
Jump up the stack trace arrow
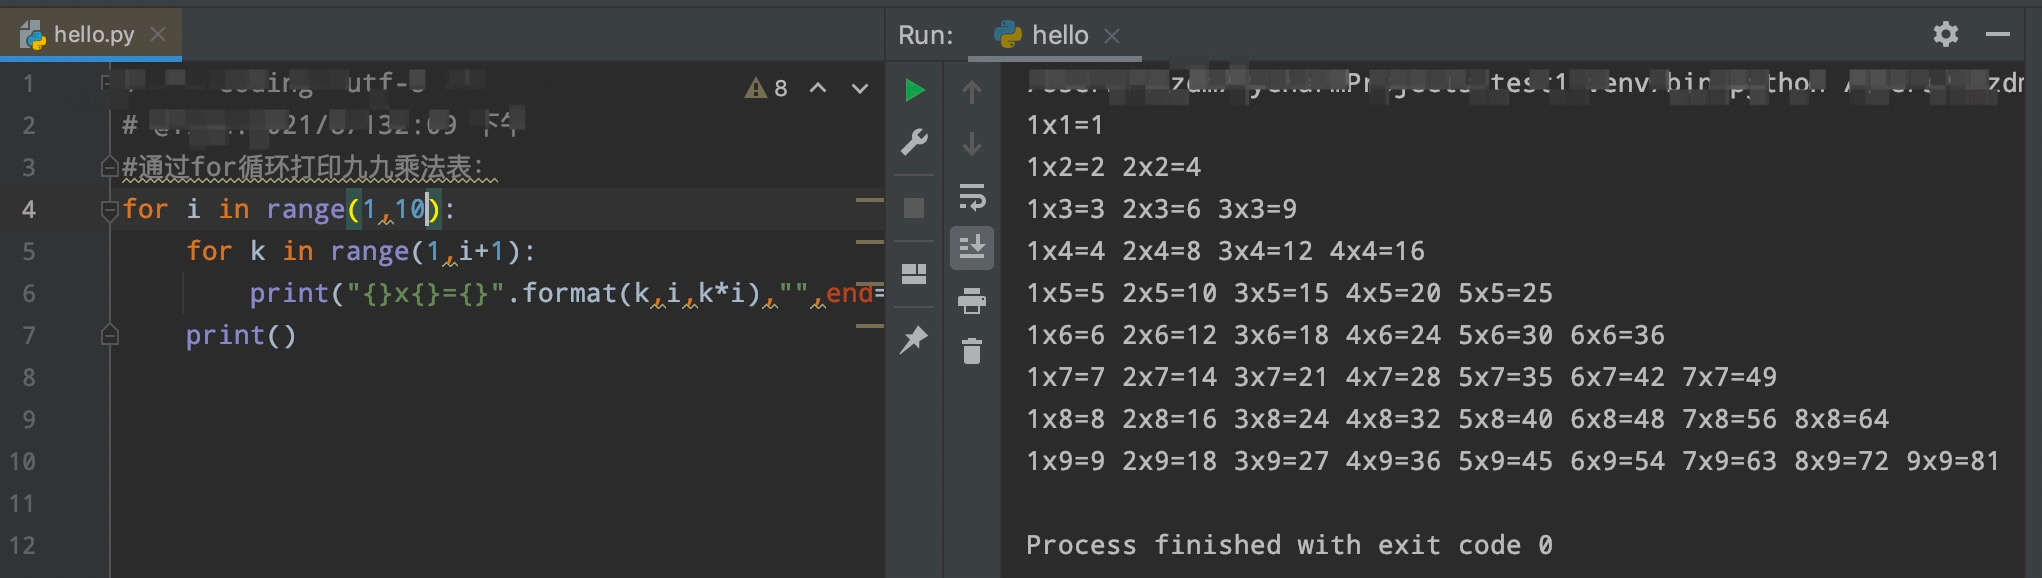[972, 92]
